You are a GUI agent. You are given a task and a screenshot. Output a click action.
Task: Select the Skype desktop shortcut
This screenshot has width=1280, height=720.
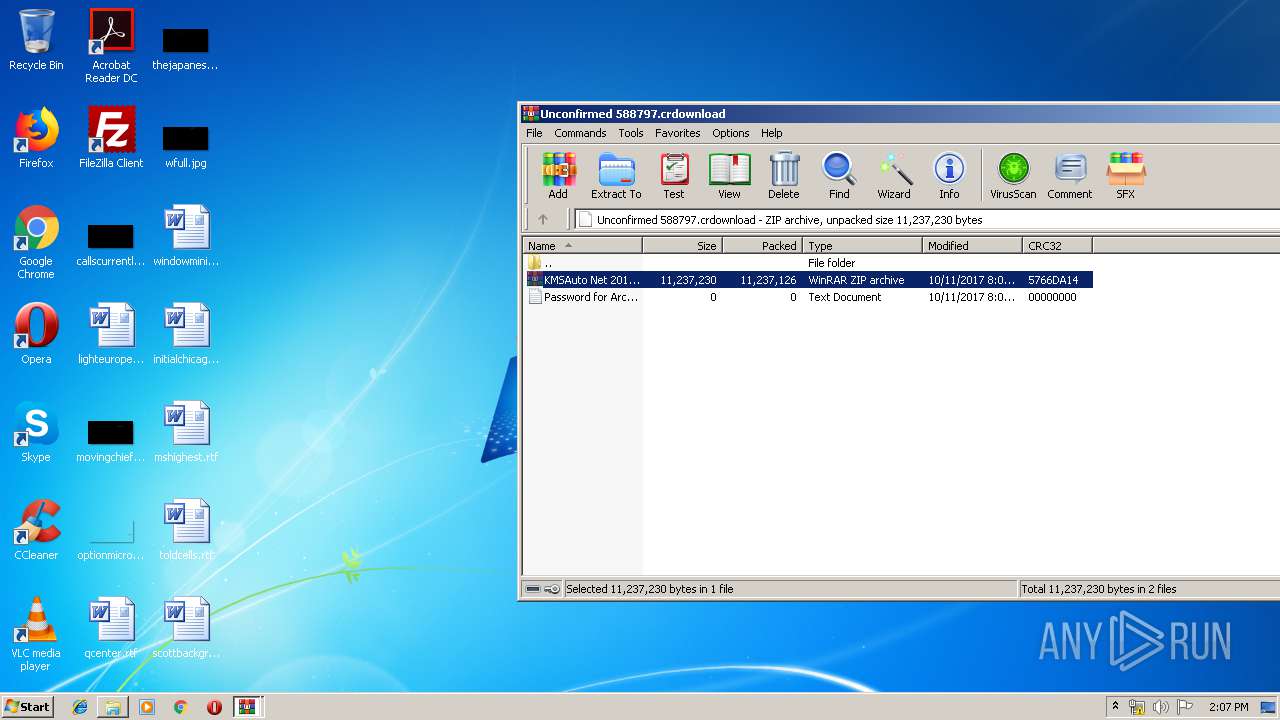click(x=36, y=432)
